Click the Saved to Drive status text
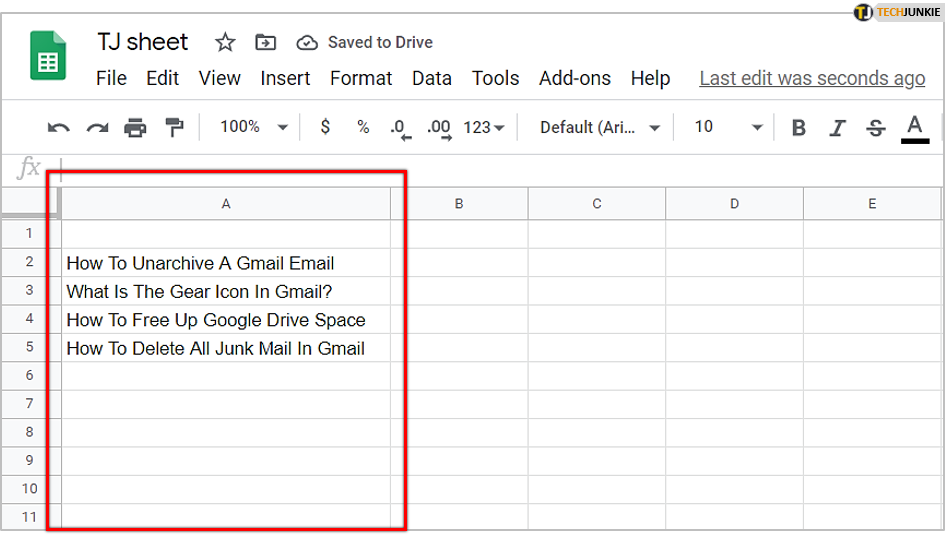 380,42
